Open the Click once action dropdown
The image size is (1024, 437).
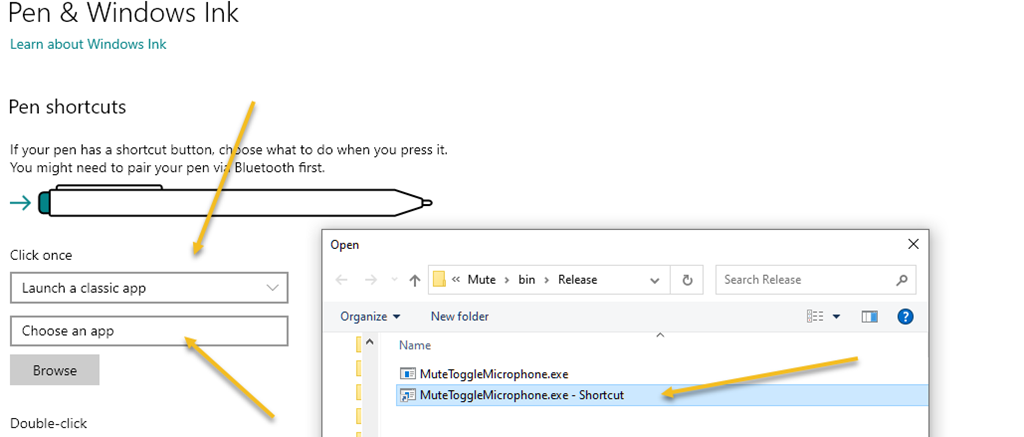(149, 288)
